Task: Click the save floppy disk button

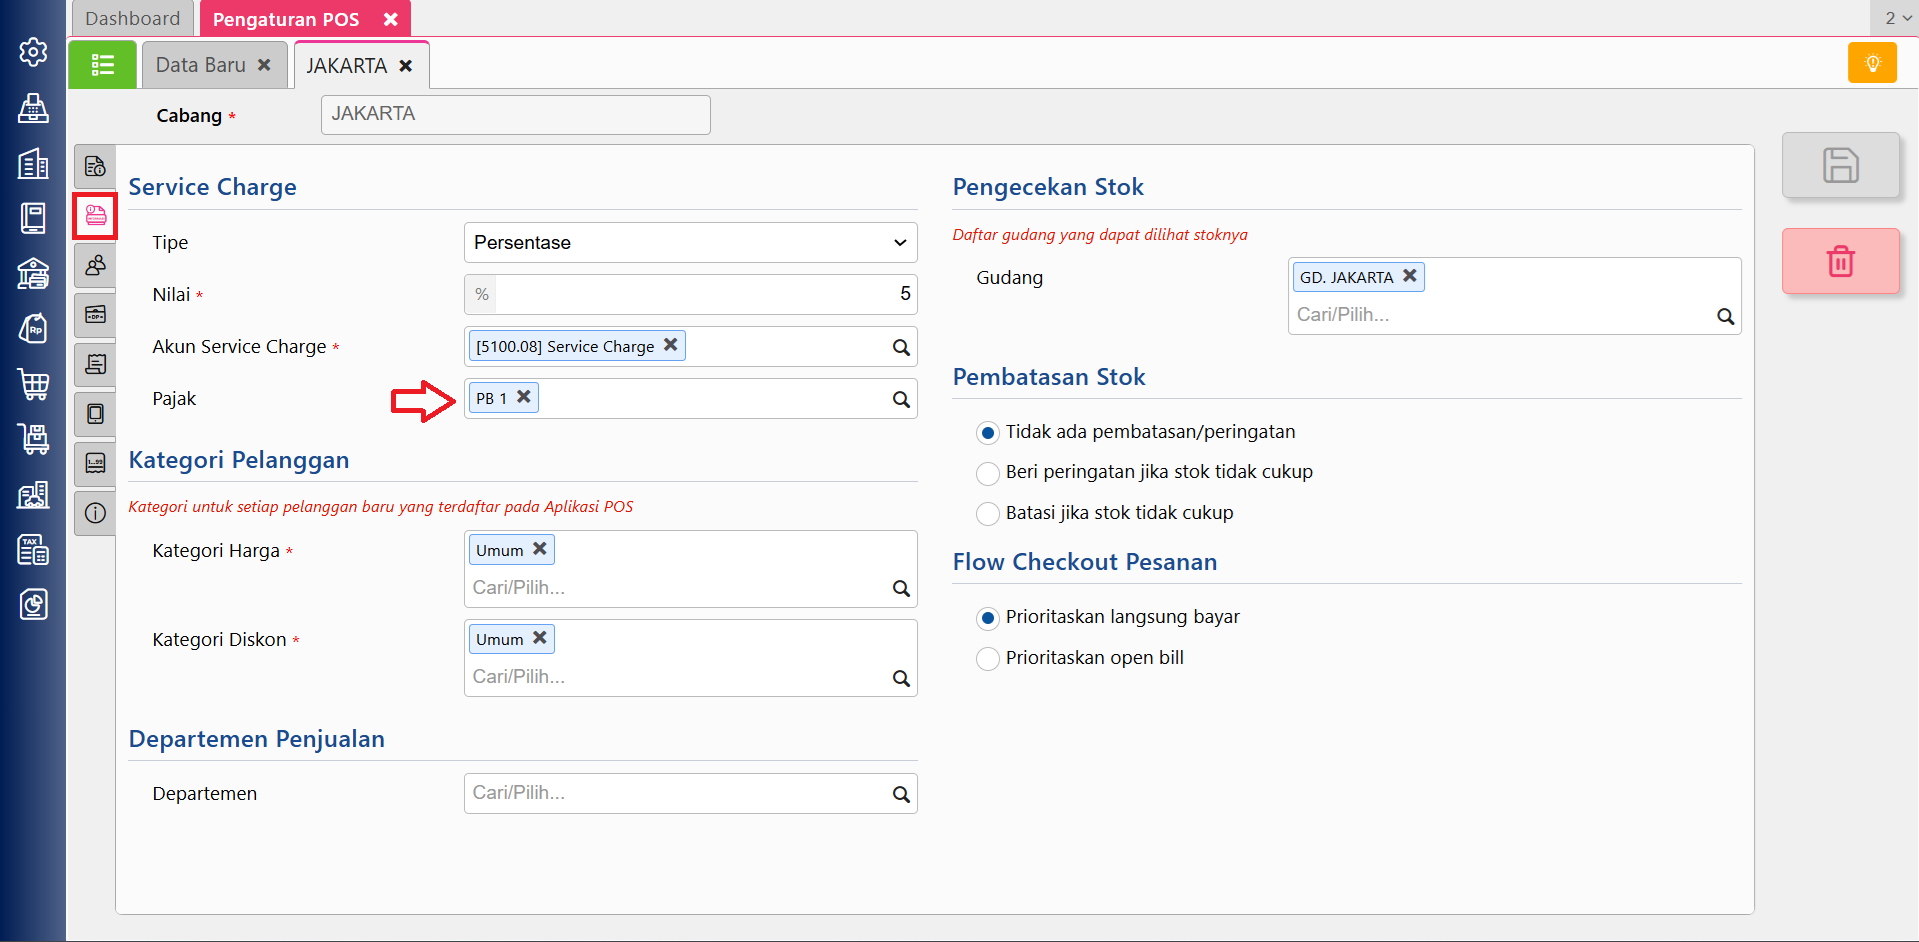Action: point(1840,166)
